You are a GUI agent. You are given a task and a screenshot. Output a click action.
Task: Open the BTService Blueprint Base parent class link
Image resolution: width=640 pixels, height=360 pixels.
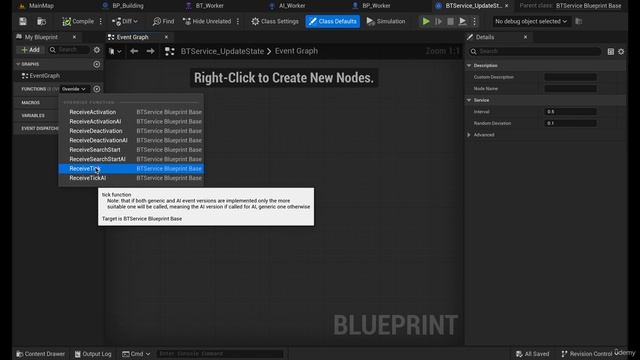[x=588, y=6]
